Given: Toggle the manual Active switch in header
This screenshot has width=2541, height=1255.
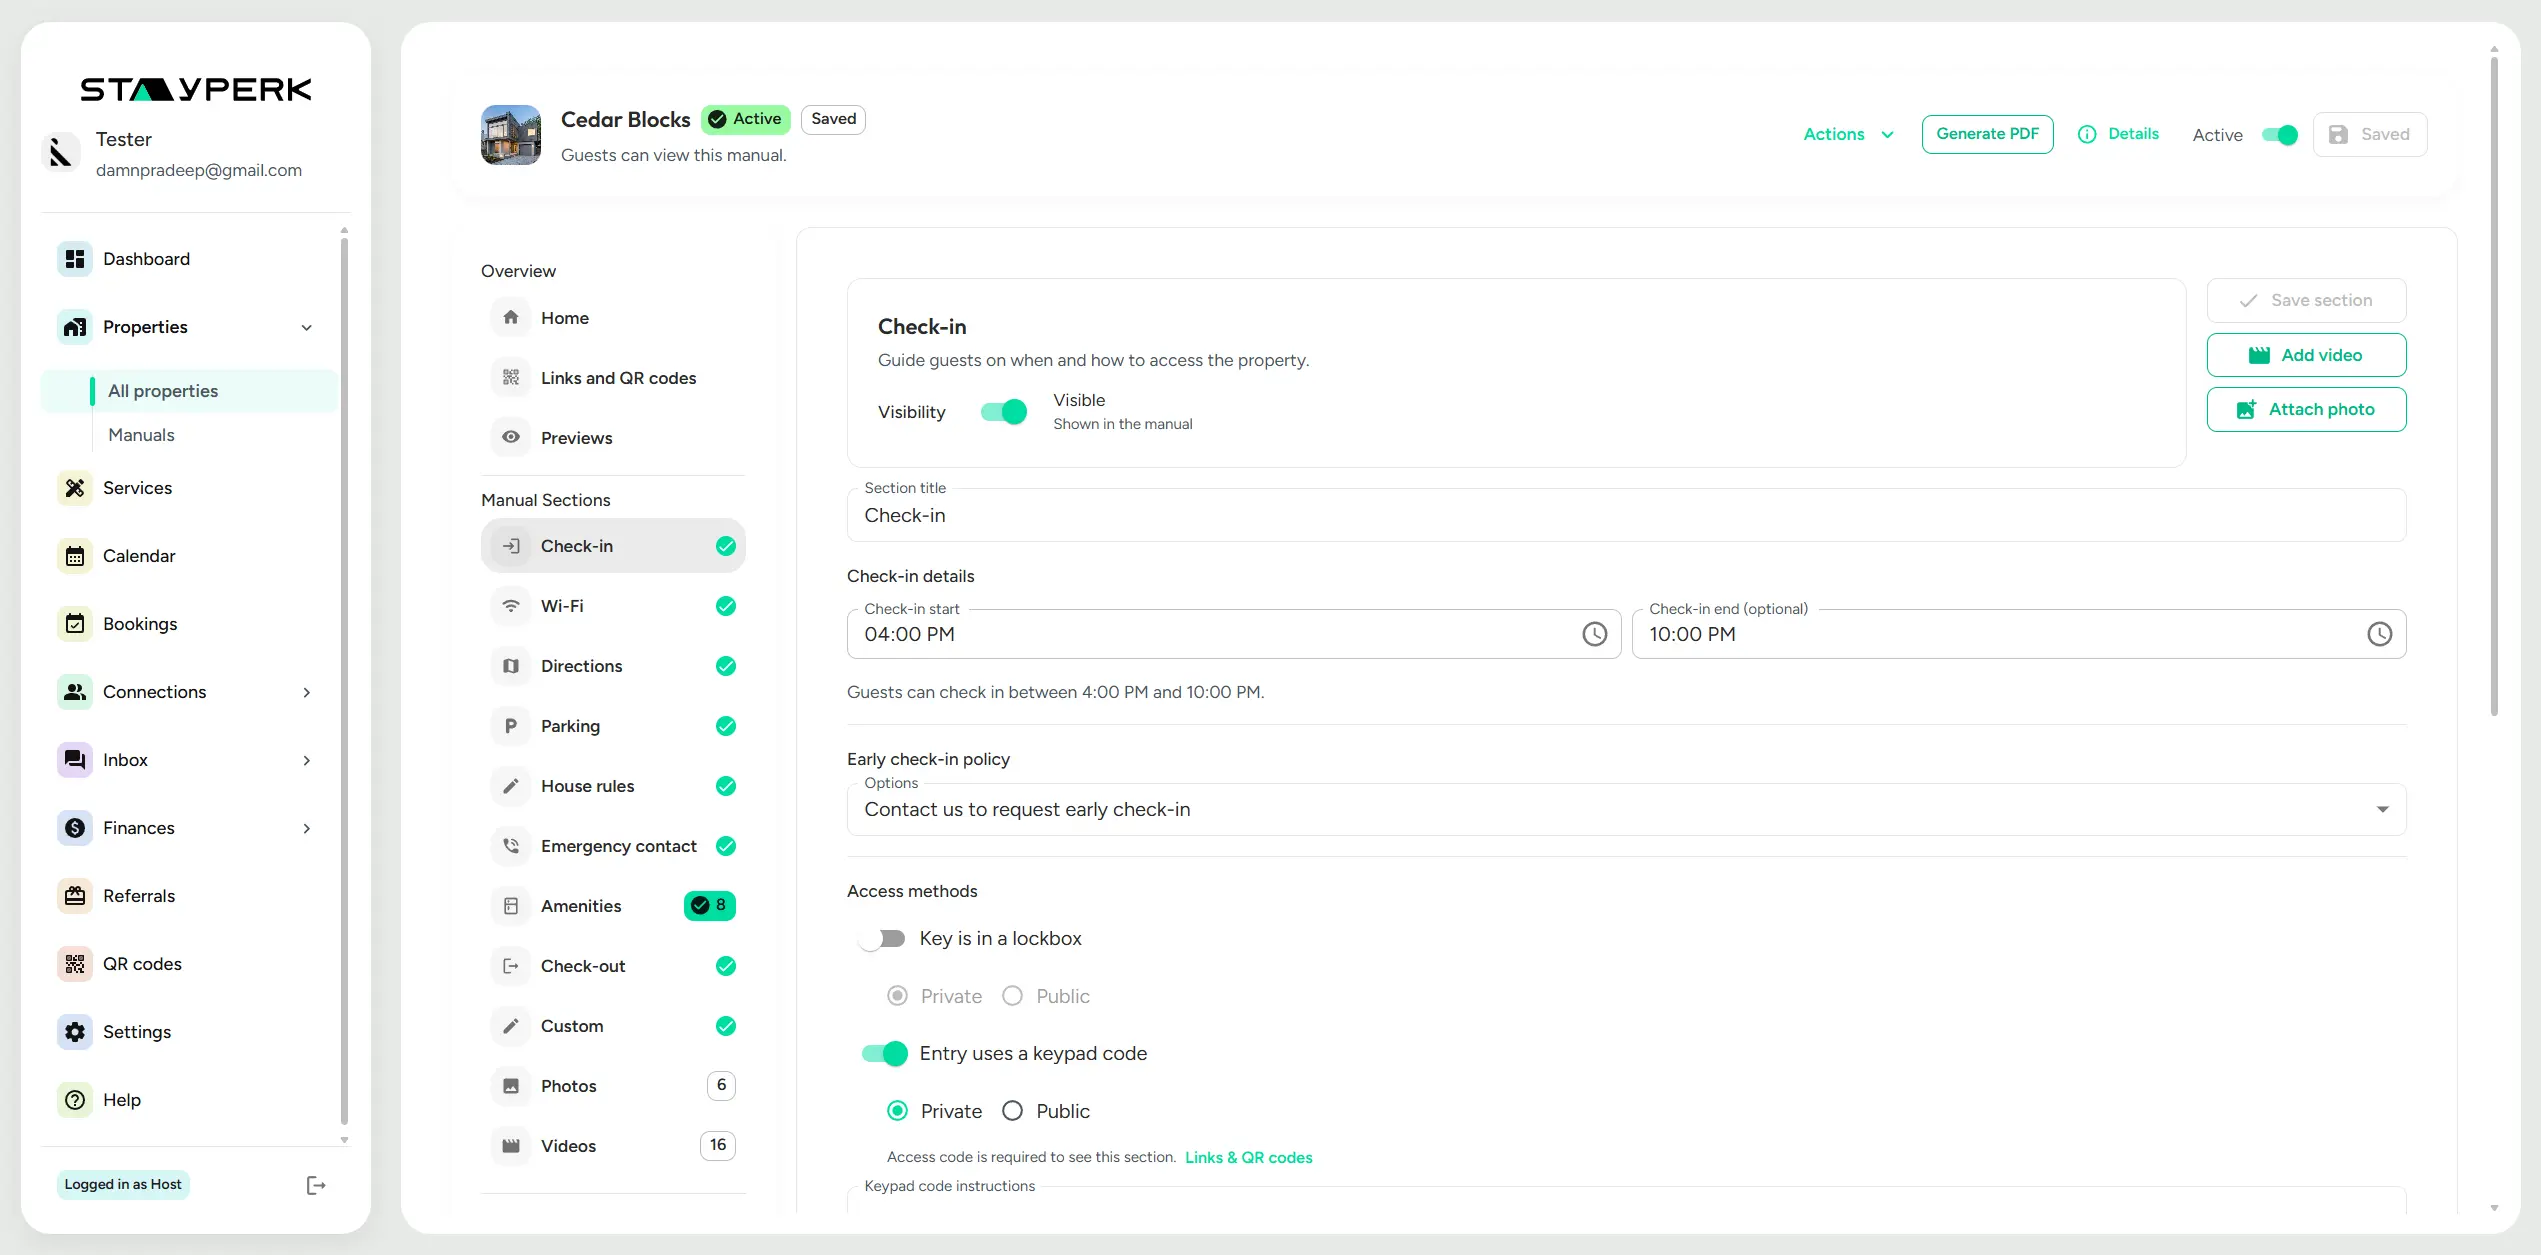Looking at the screenshot, I should [2280, 135].
